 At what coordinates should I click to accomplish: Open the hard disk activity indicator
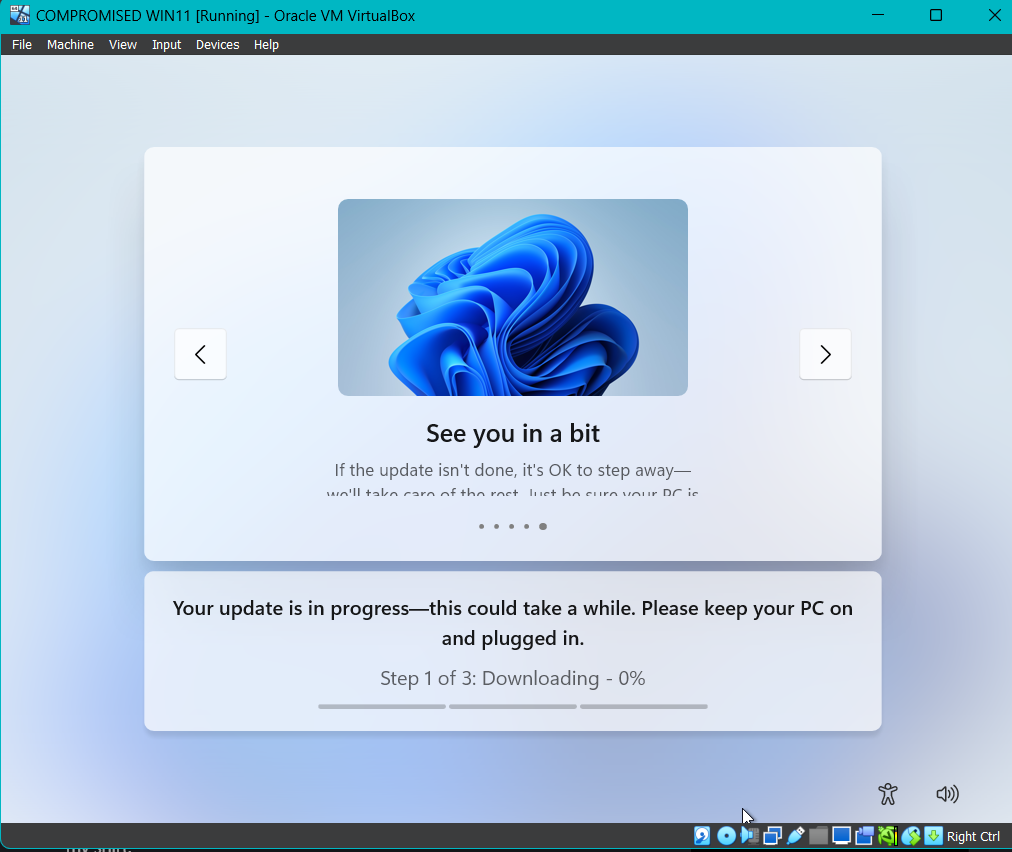[x=702, y=836]
